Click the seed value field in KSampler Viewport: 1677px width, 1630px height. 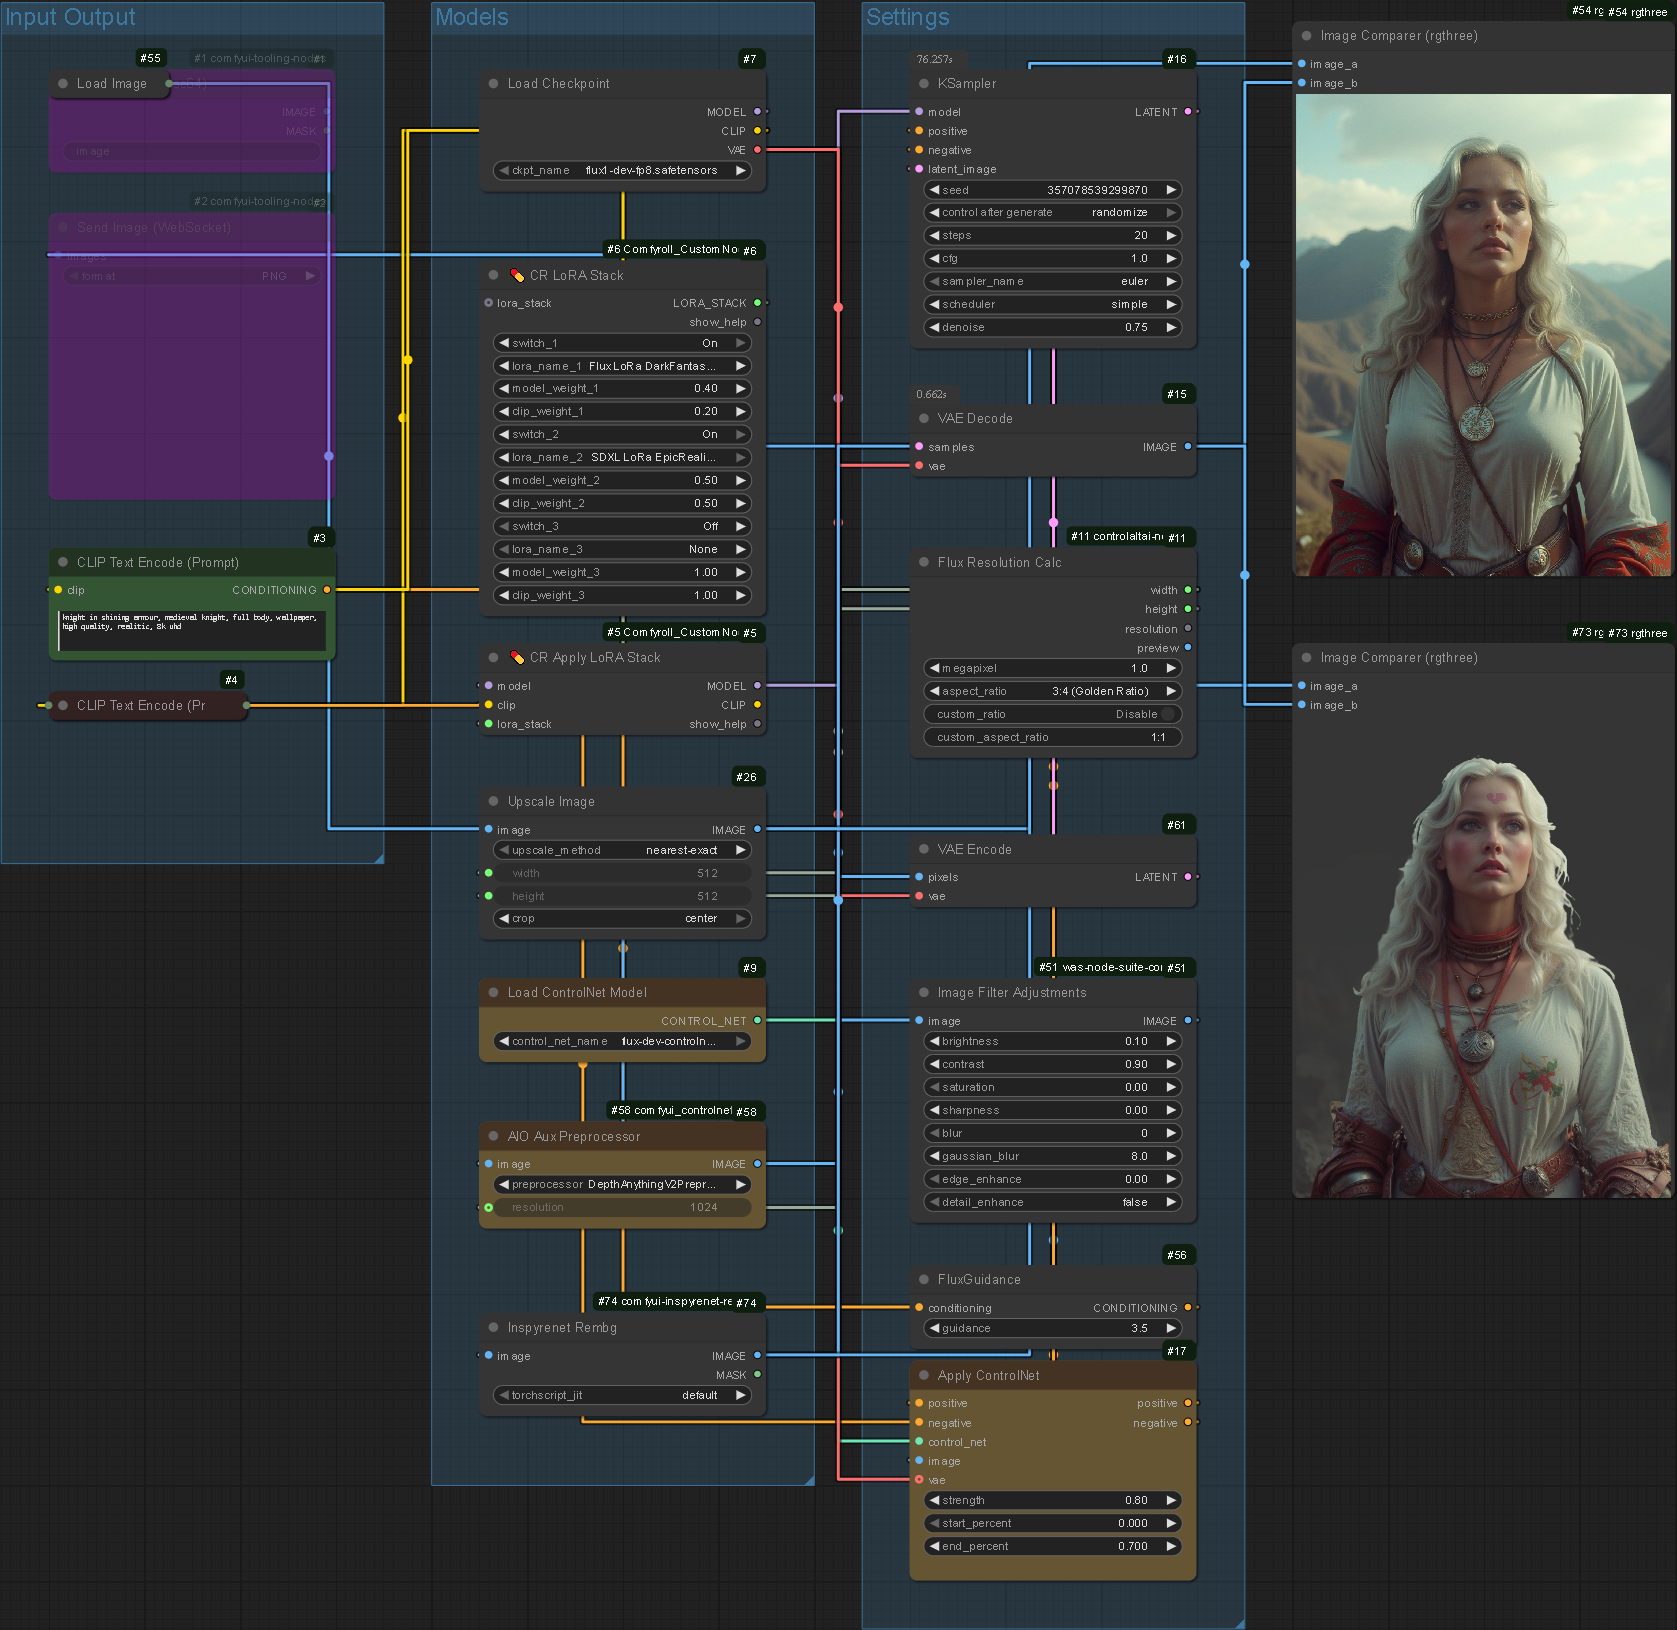1052,190
